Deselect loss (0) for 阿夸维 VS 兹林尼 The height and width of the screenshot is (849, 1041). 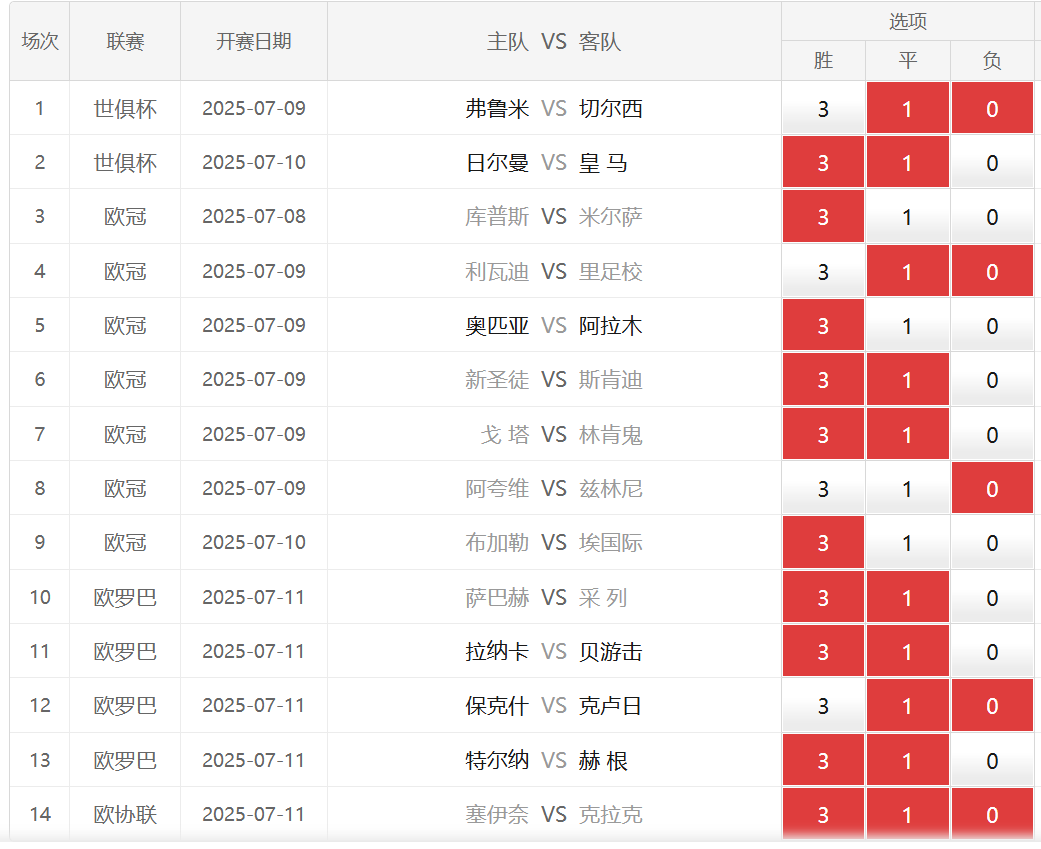992,489
